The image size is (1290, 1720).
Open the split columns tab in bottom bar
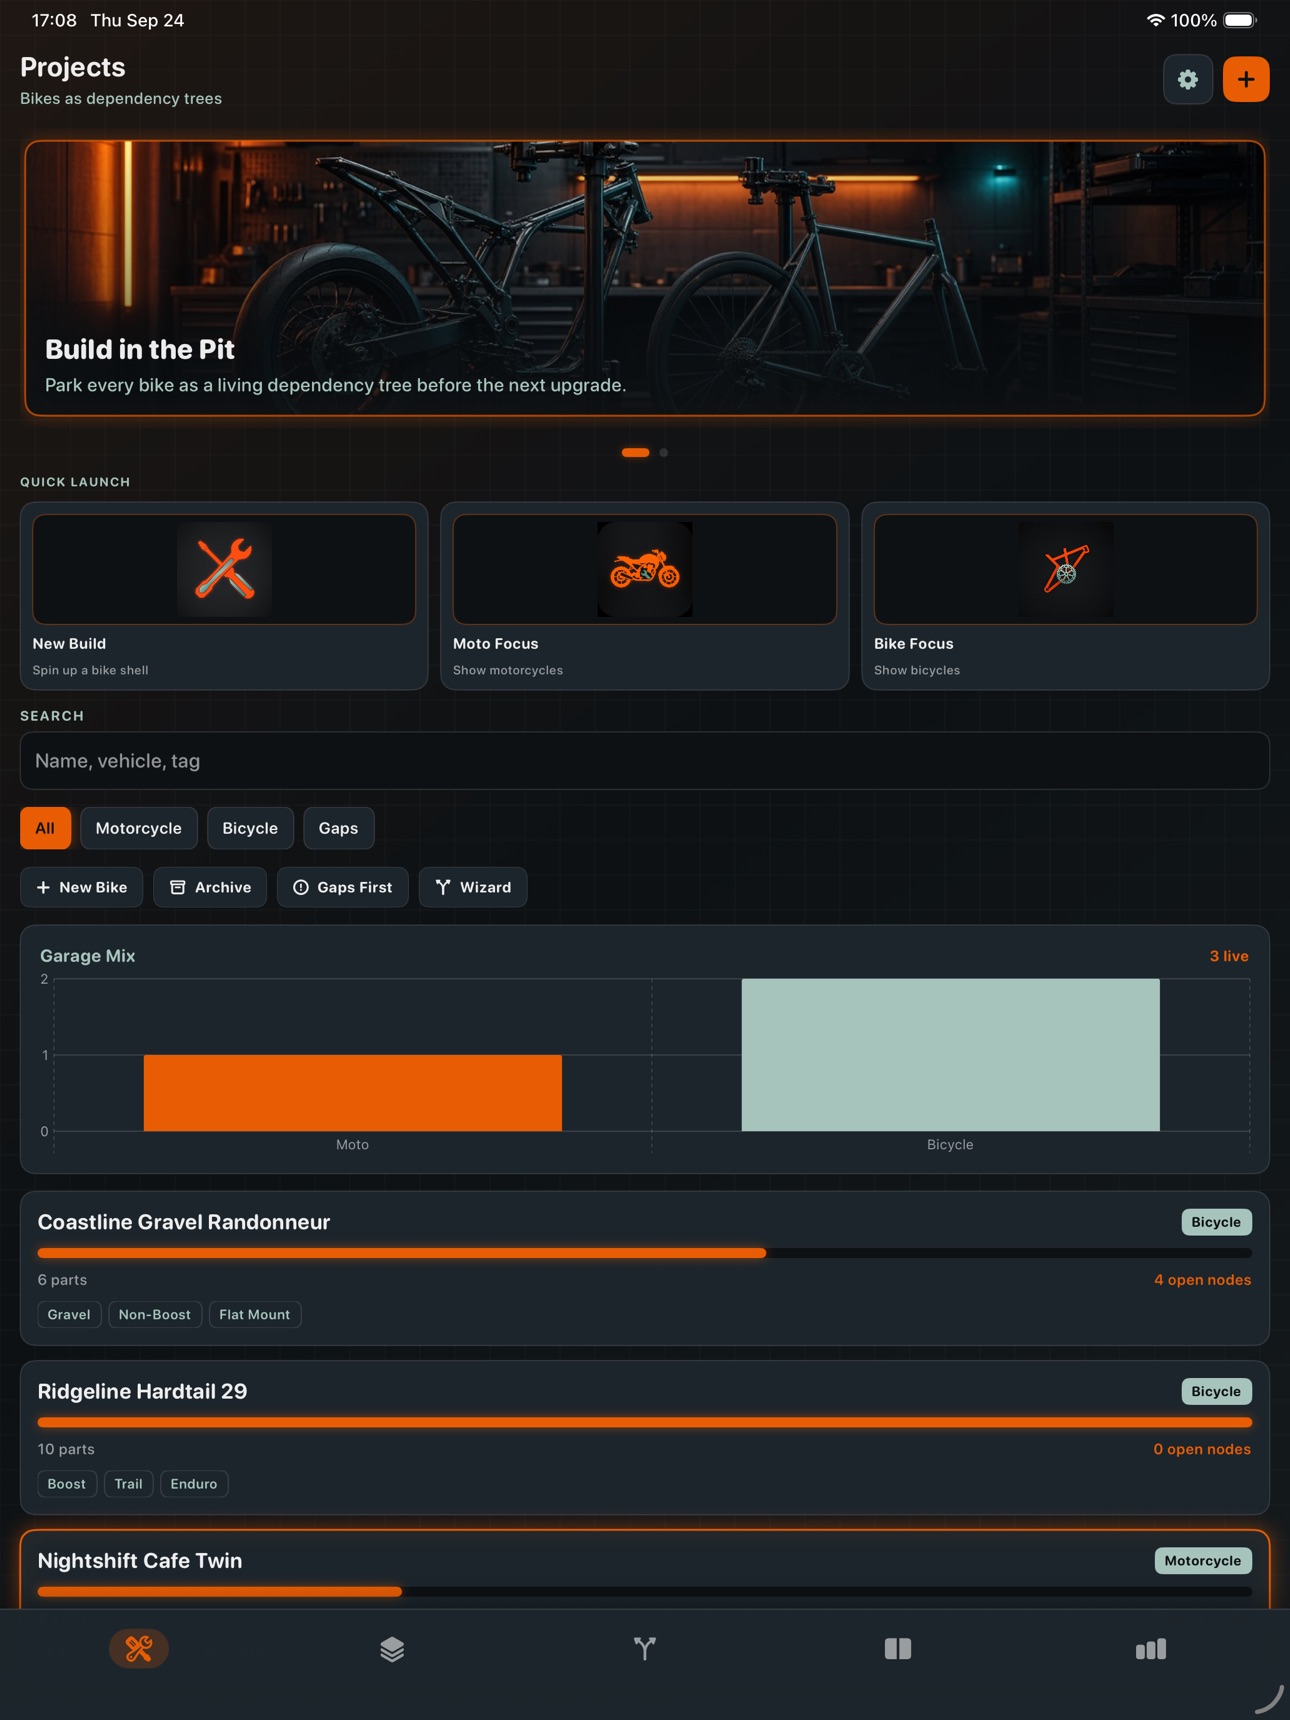point(898,1649)
